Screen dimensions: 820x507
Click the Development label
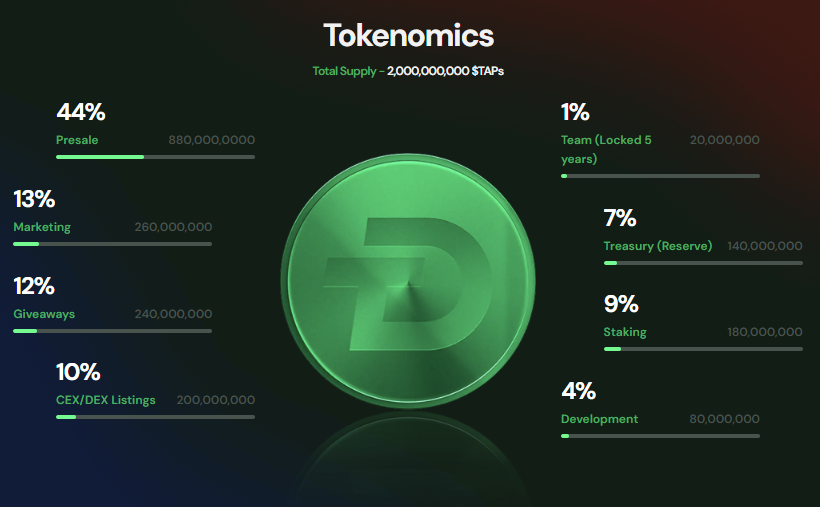coord(599,419)
